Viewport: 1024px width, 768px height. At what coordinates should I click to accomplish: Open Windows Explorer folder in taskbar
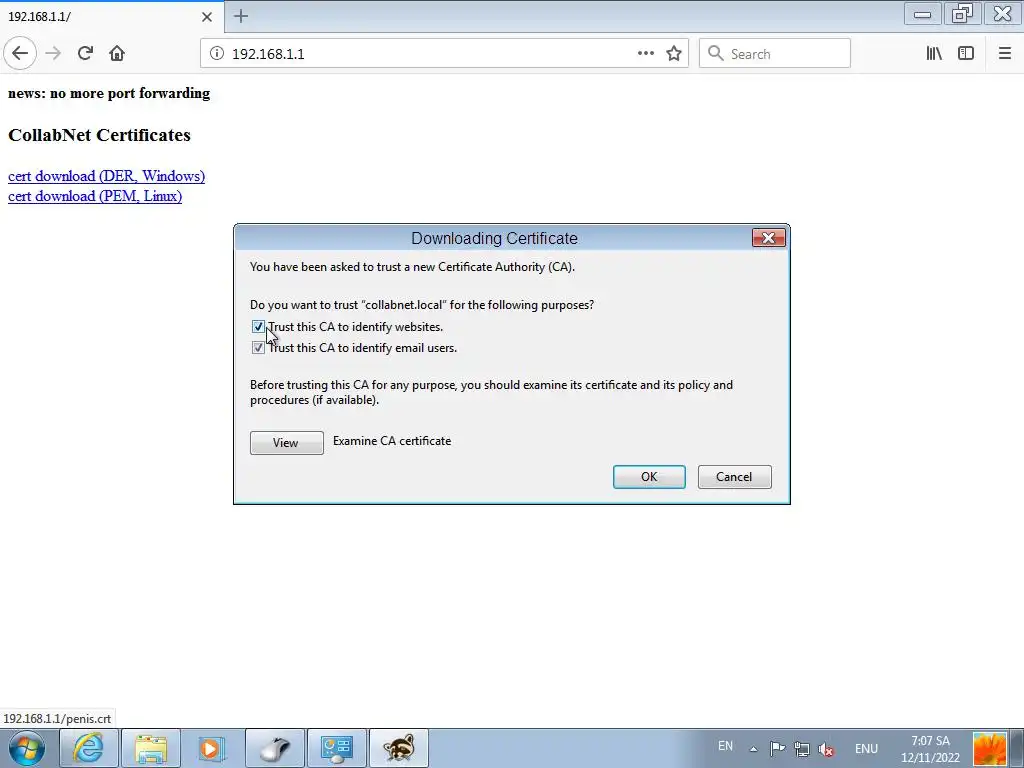tap(151, 748)
